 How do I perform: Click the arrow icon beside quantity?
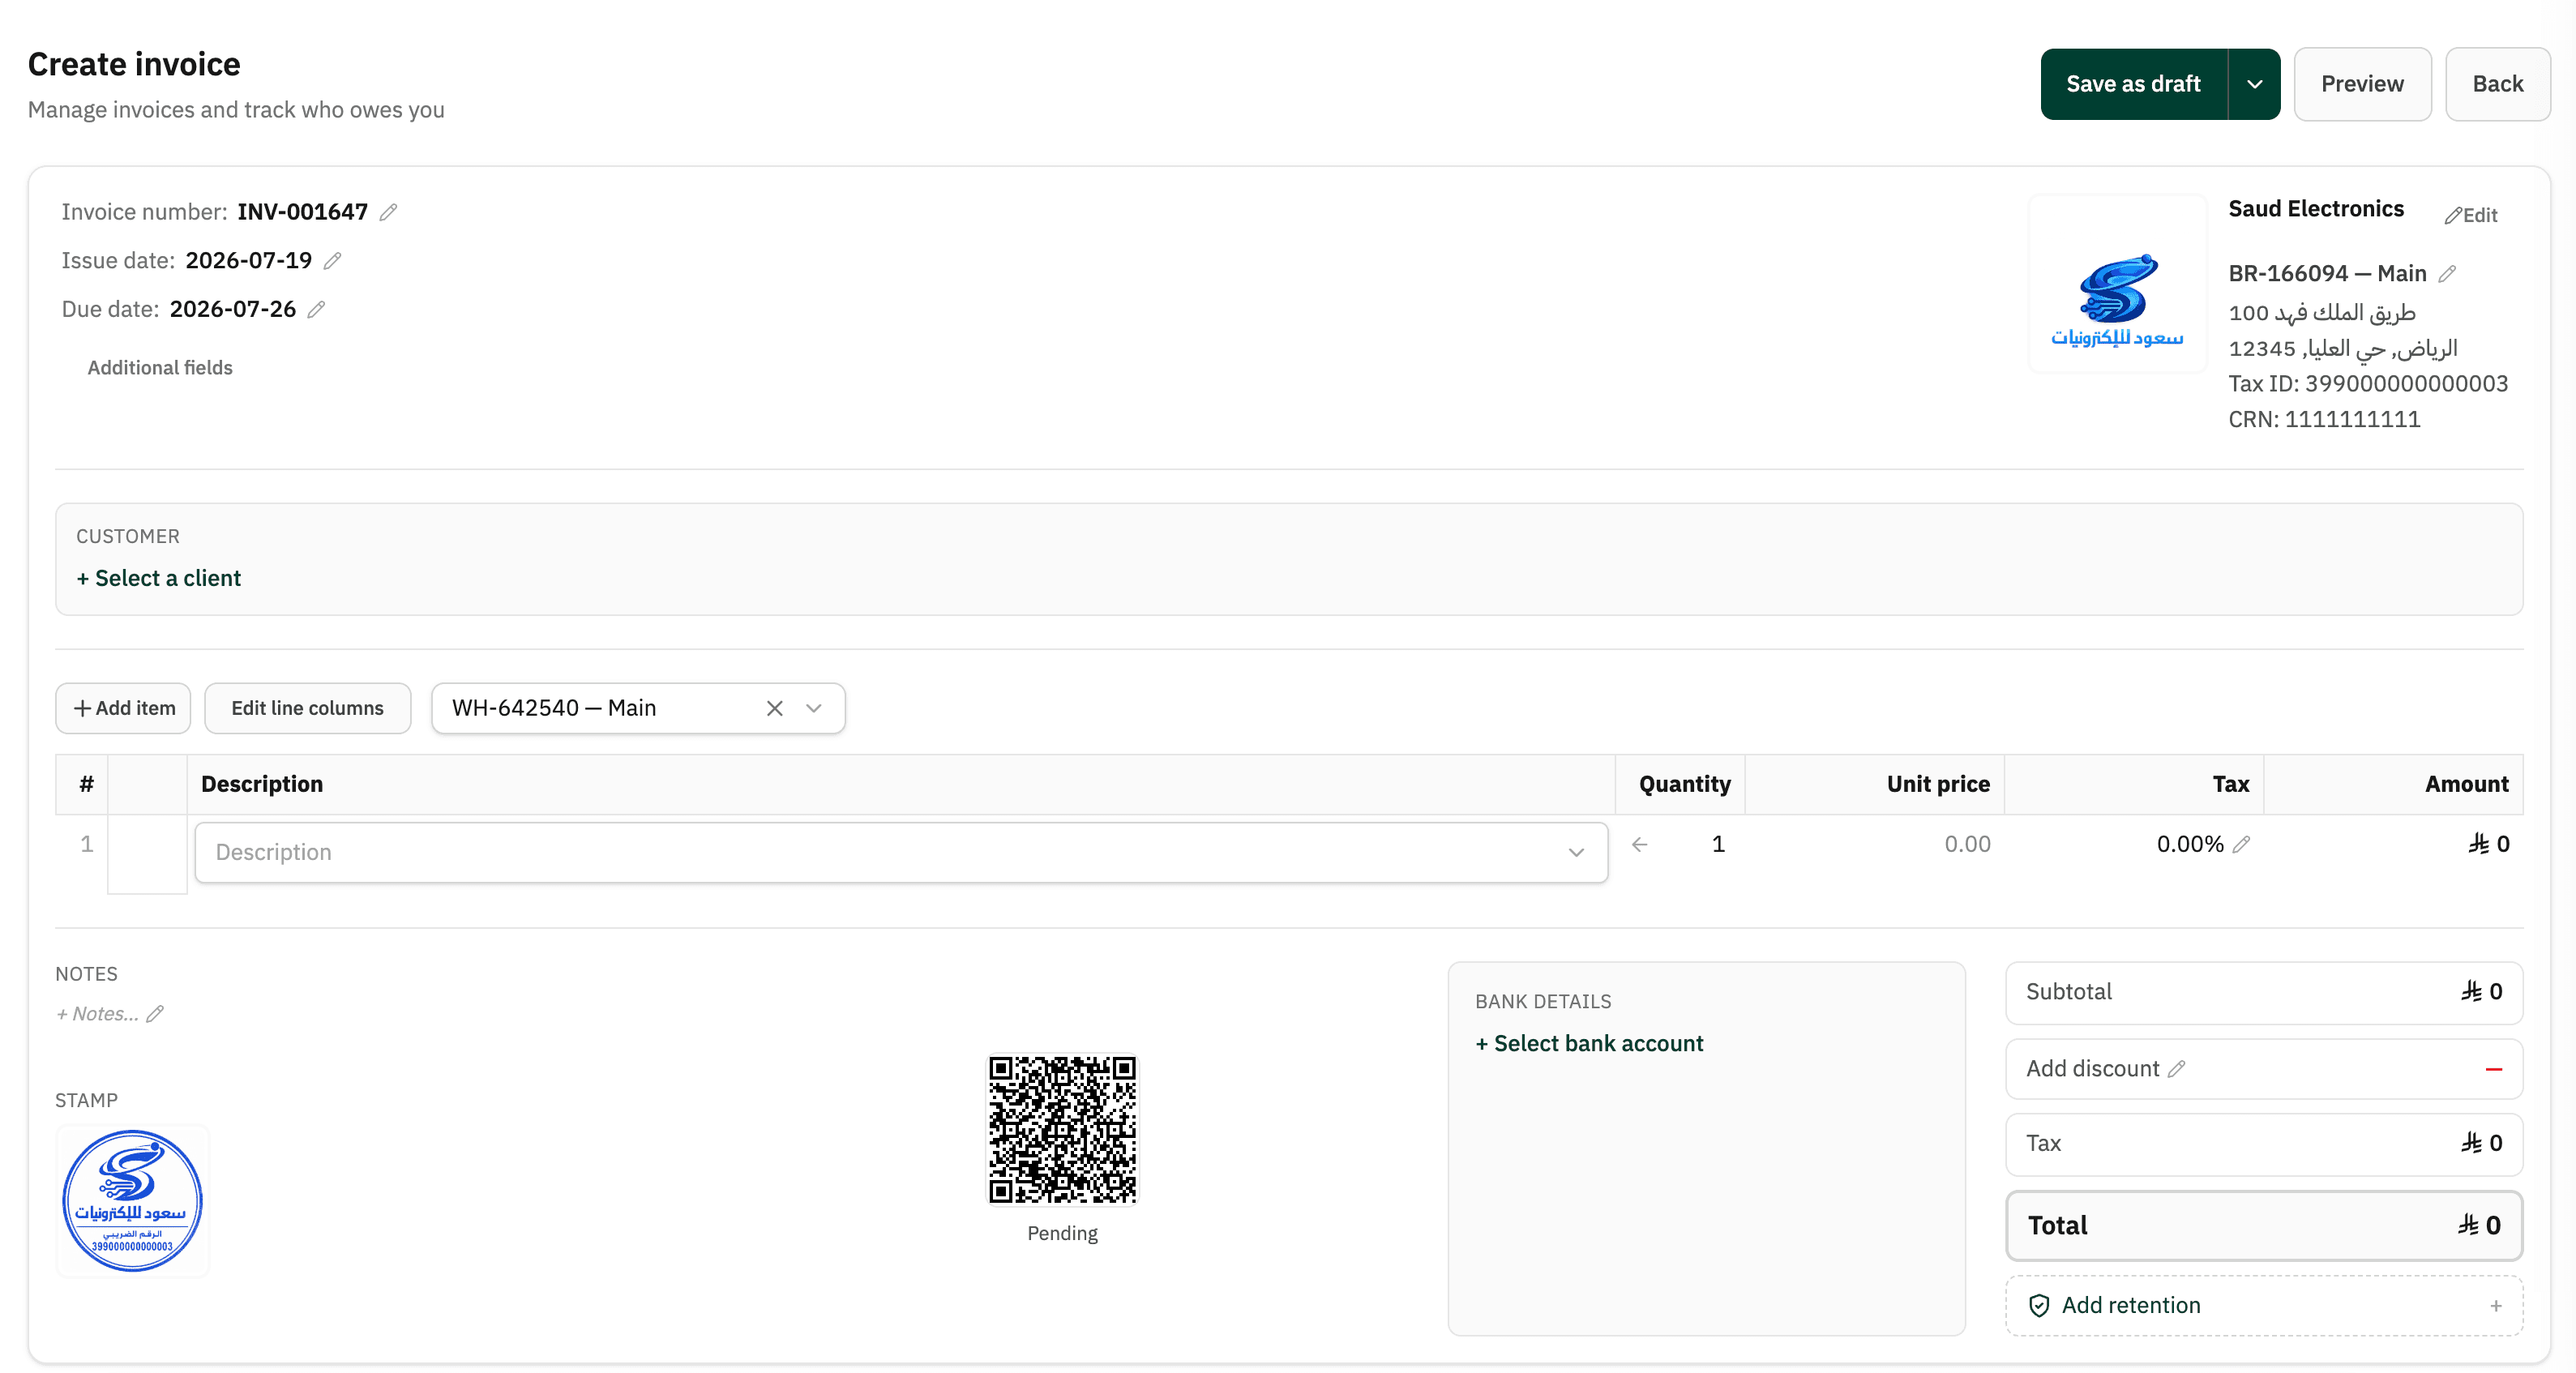point(1640,845)
